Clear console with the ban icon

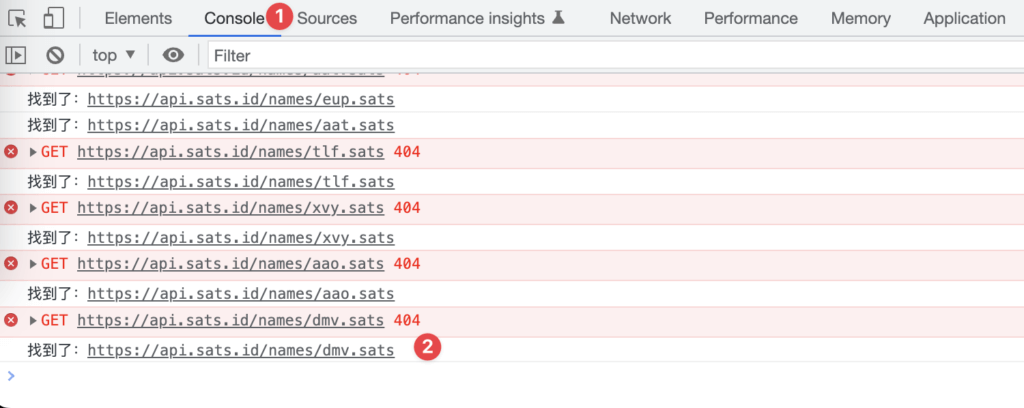pyautogui.click(x=56, y=55)
